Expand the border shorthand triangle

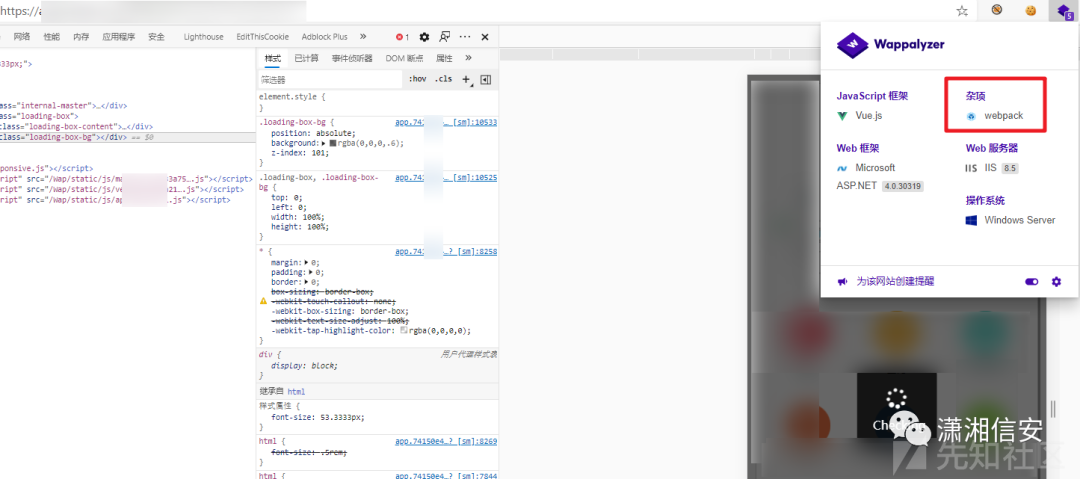tap(307, 282)
